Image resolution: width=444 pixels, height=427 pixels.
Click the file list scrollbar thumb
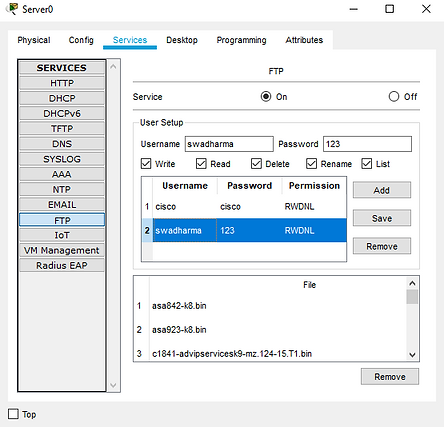412,297
